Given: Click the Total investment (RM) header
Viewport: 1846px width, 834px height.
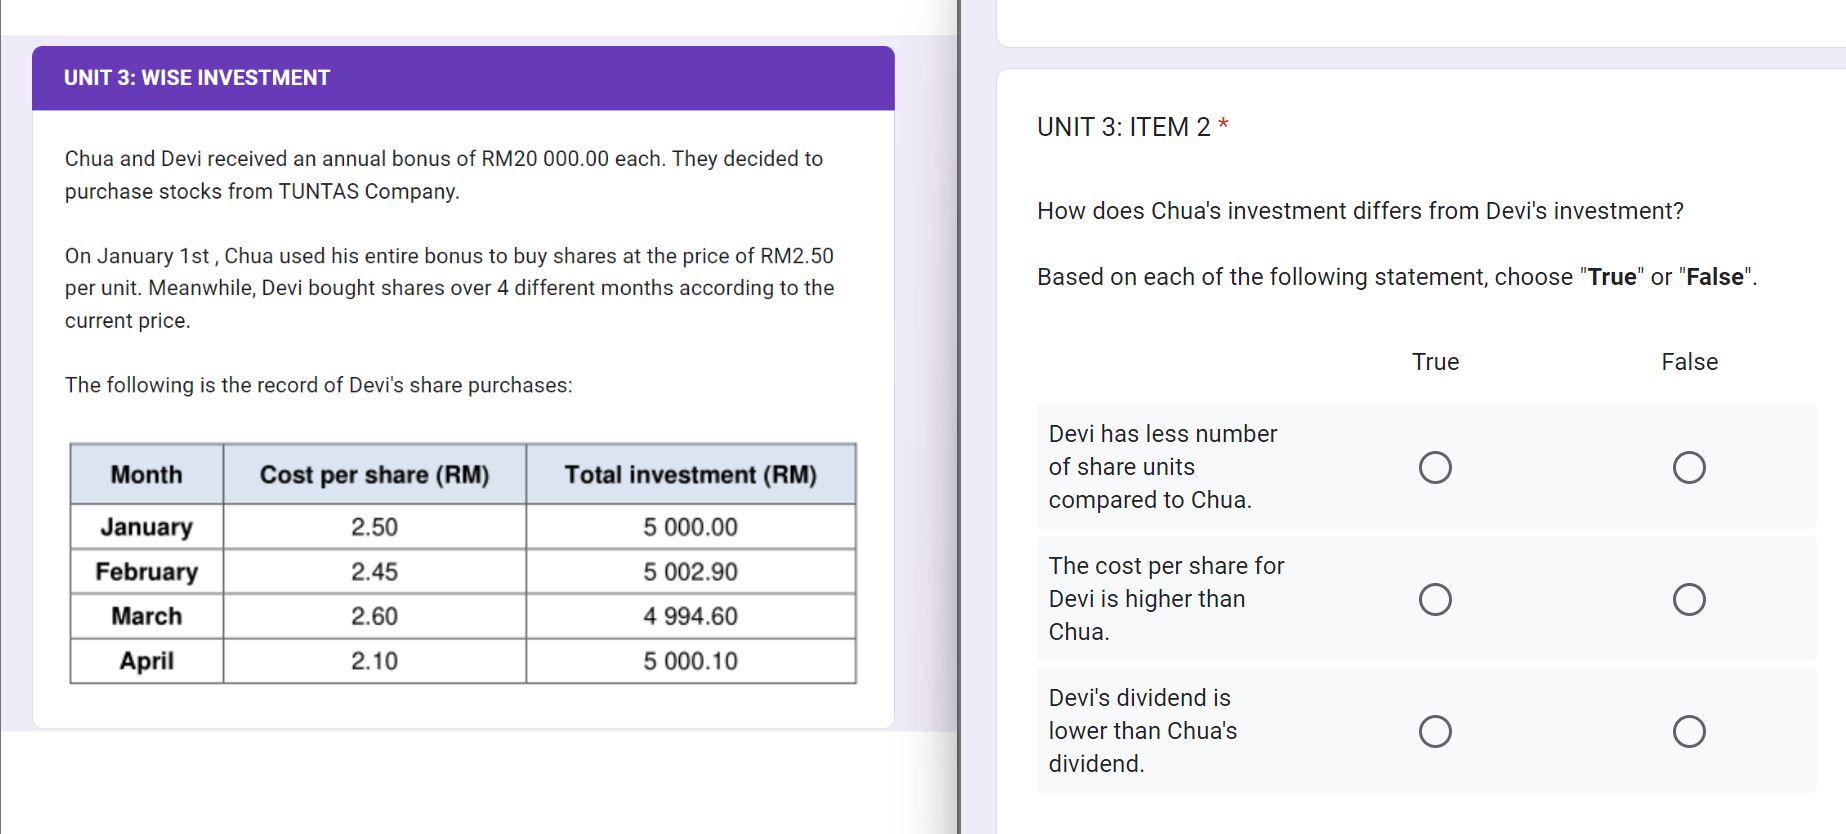Looking at the screenshot, I should pos(691,474).
